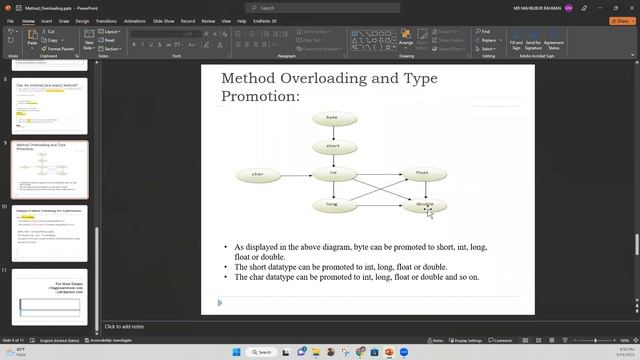Click the Paste clipboard icon
The image size is (640, 360).
pos(32,35)
